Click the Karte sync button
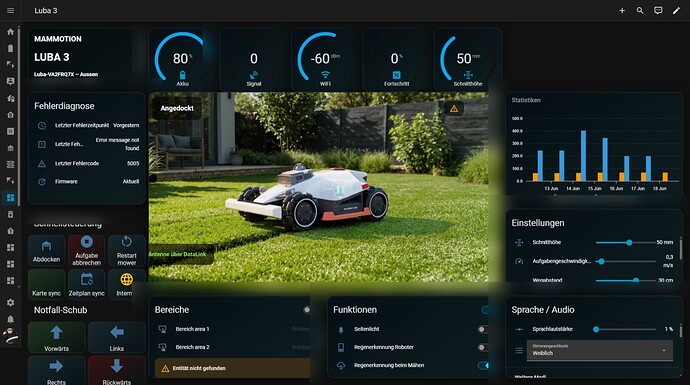 [46, 284]
